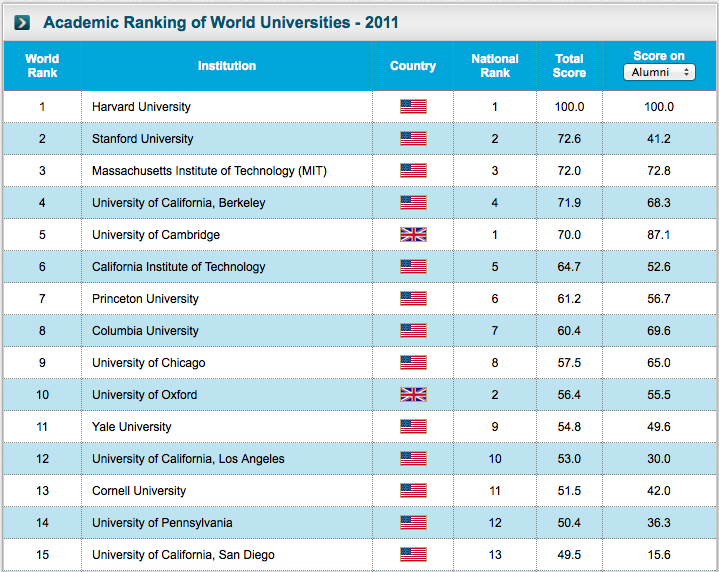Click Yale's alumni score 49.6
The width and height of the screenshot is (719, 572).
pos(659,427)
